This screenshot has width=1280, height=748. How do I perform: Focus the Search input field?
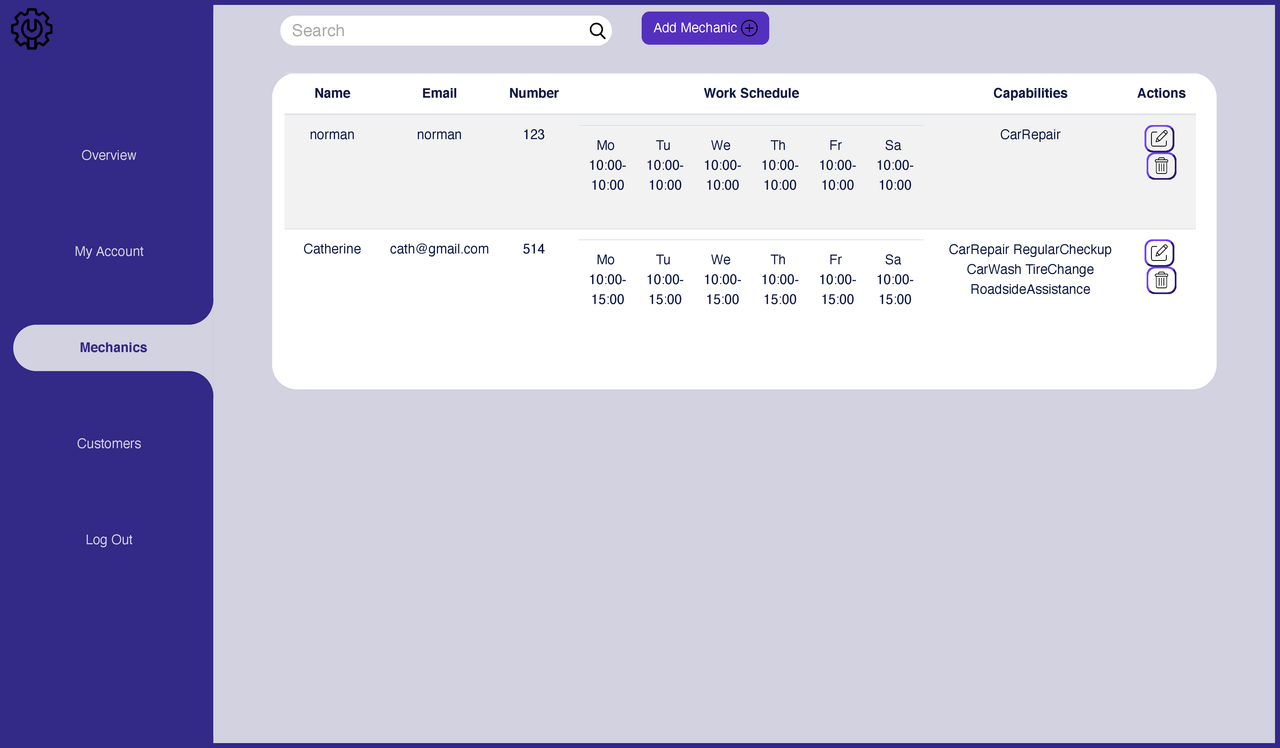[x=446, y=31]
